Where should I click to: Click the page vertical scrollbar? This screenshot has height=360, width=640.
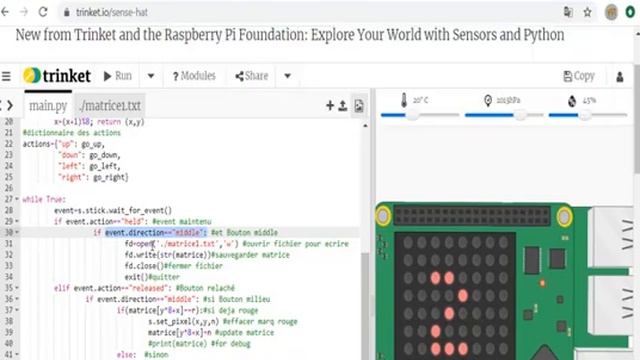click(x=637, y=118)
